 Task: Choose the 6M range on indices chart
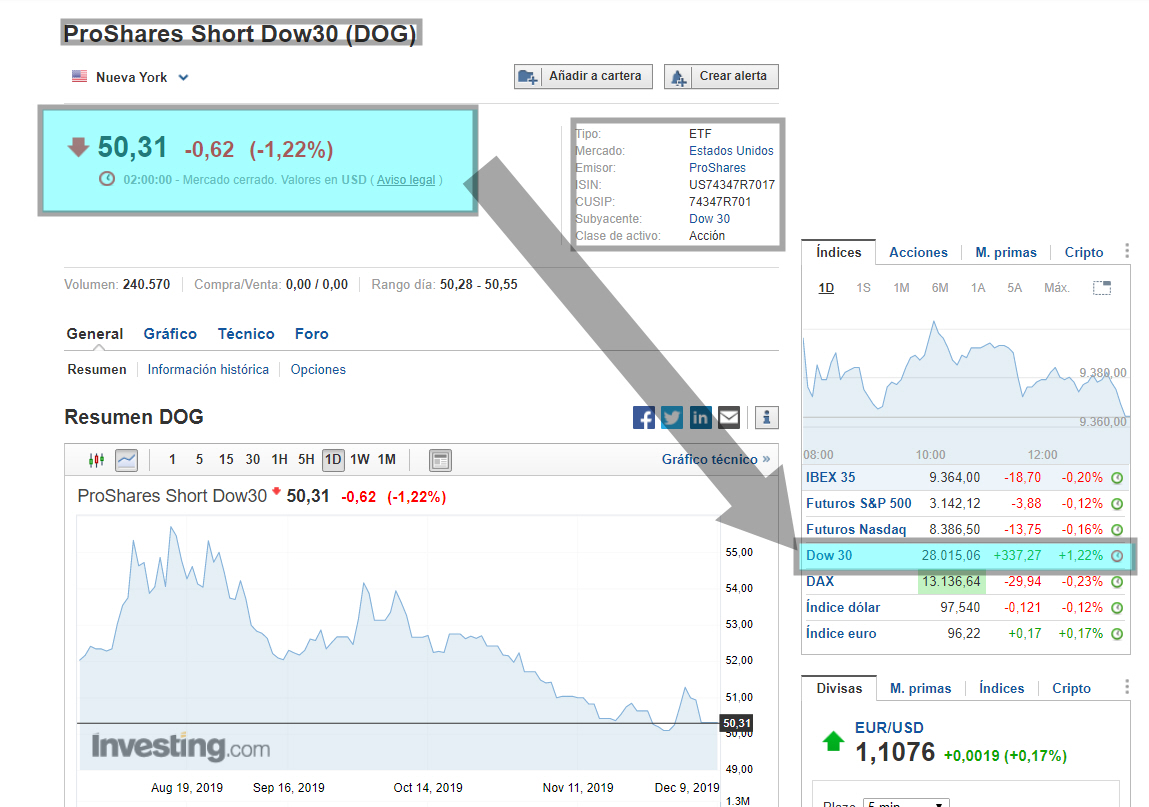[x=940, y=288]
